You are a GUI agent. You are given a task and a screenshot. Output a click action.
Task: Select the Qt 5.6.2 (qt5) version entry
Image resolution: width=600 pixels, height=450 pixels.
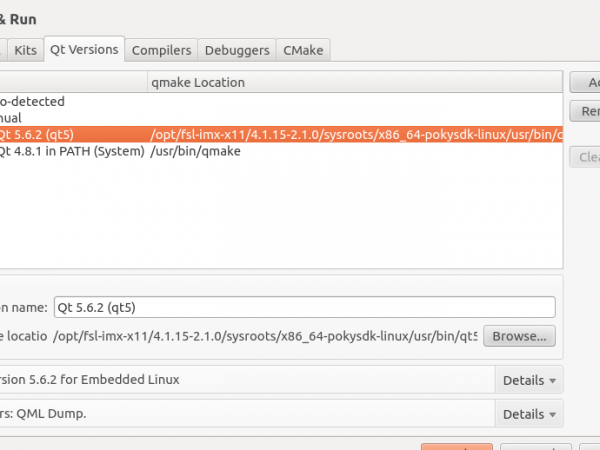tap(40, 134)
